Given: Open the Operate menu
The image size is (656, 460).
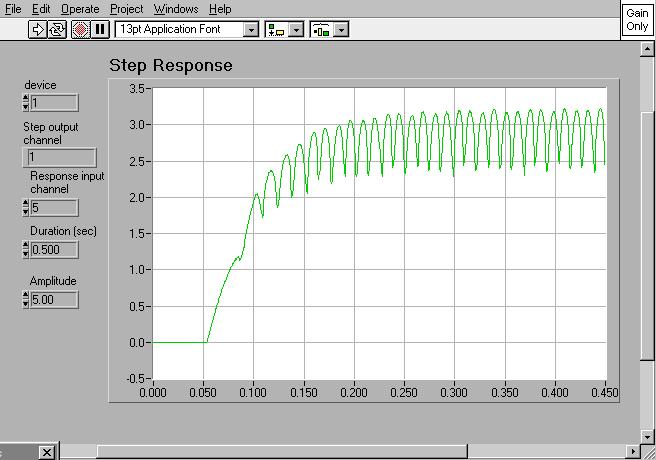Looking at the screenshot, I should coord(80,9).
